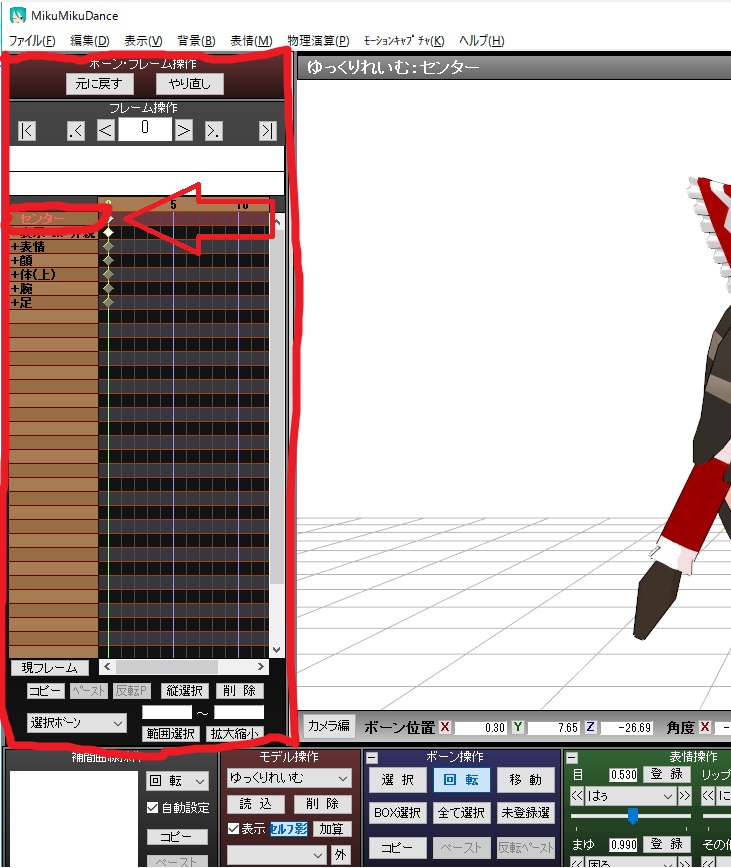The height and width of the screenshot is (868, 731).
Task: Click the facial expression slider handle
Action: (632, 816)
